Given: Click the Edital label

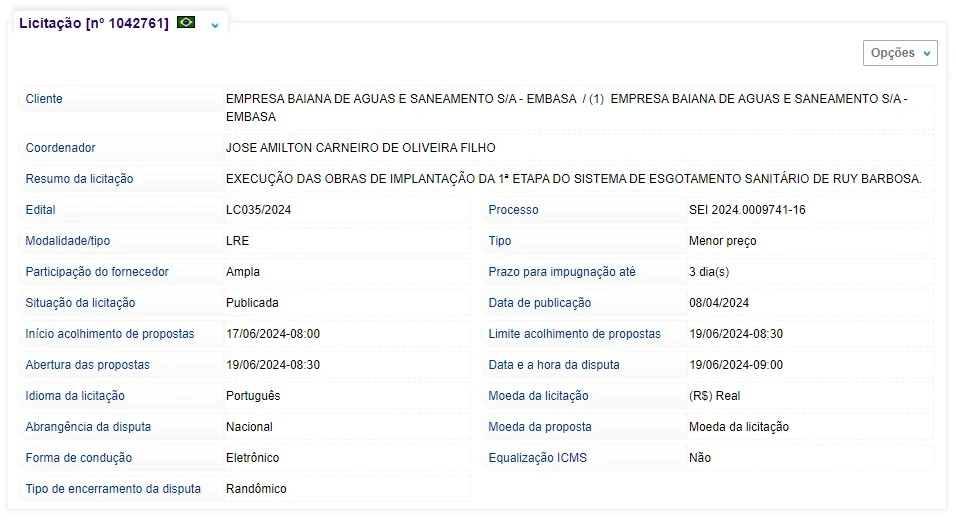Looking at the screenshot, I should (40, 210).
